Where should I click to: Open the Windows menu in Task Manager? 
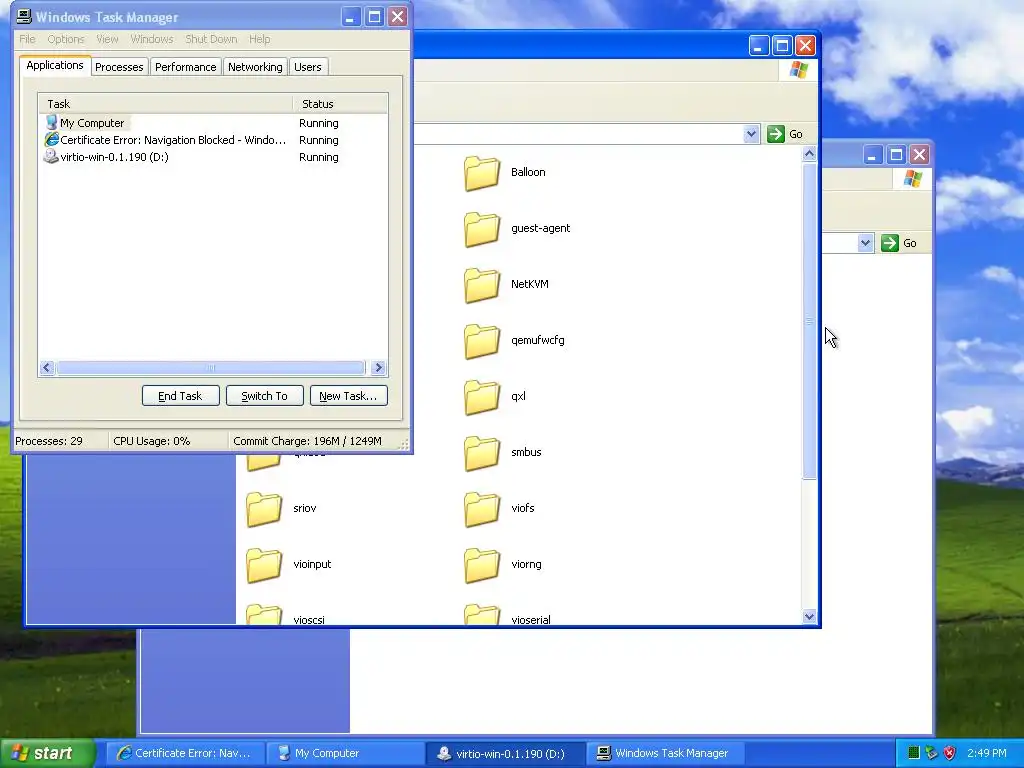click(152, 39)
